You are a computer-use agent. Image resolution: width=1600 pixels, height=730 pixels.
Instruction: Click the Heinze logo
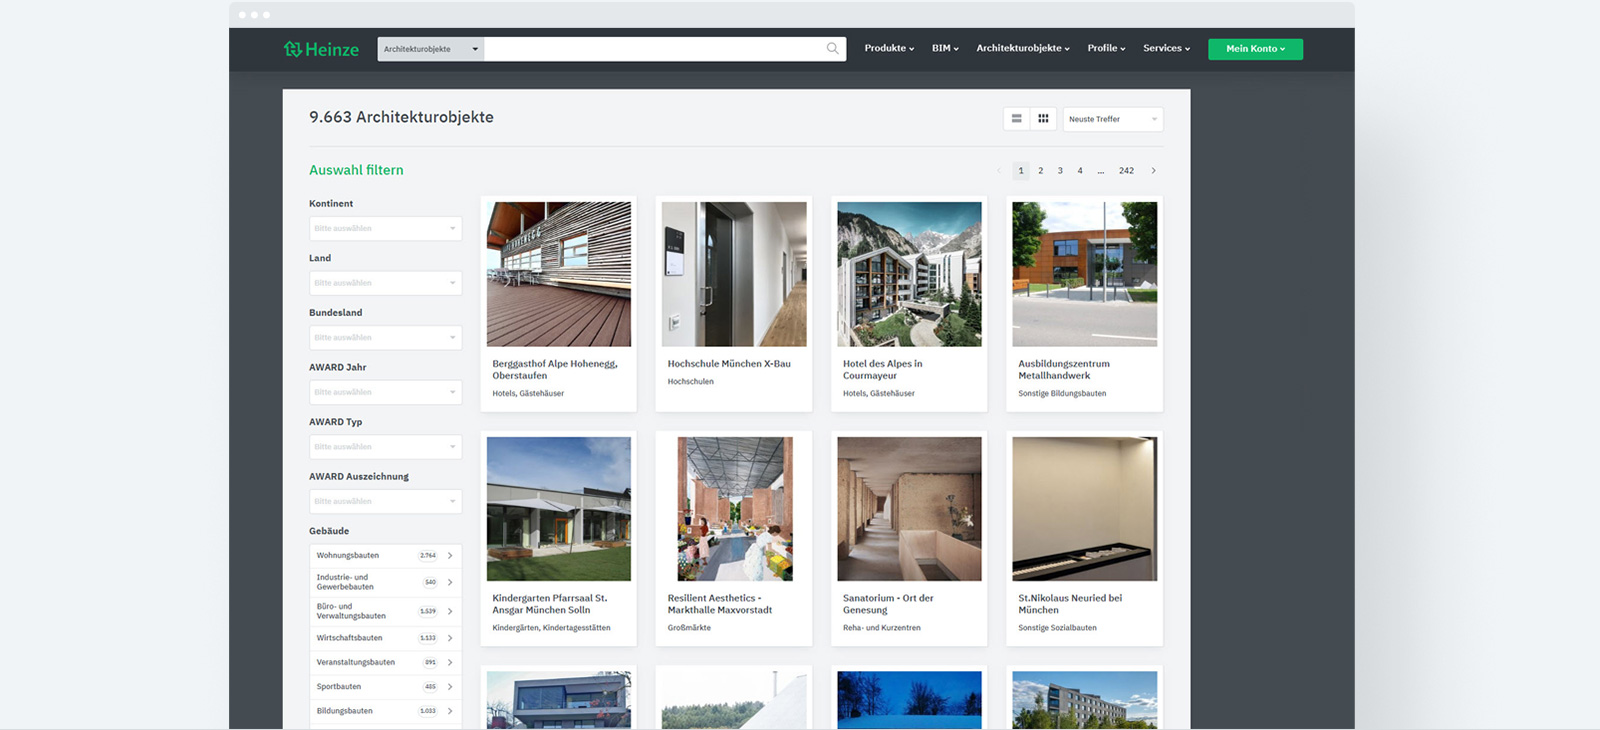pos(321,49)
